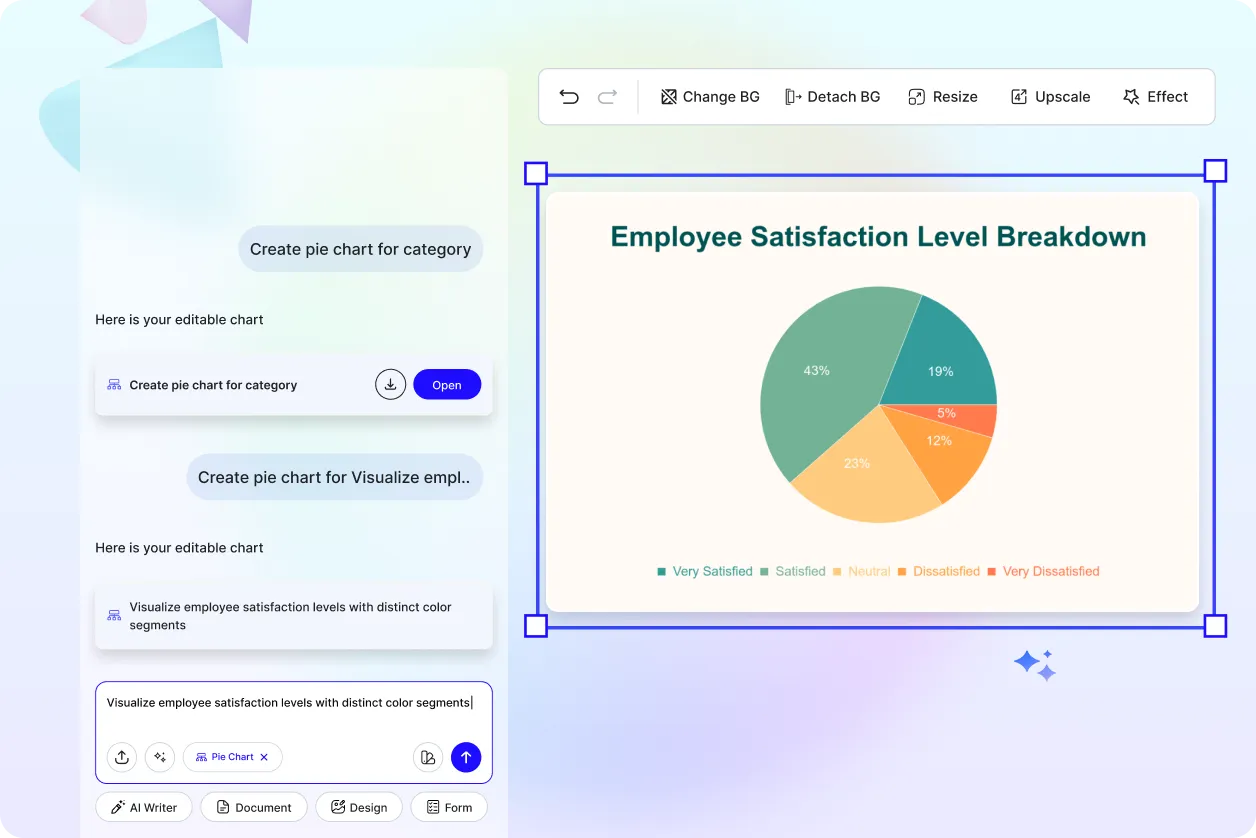Switch to Form mode
This screenshot has height=838, width=1256.
[x=449, y=807]
